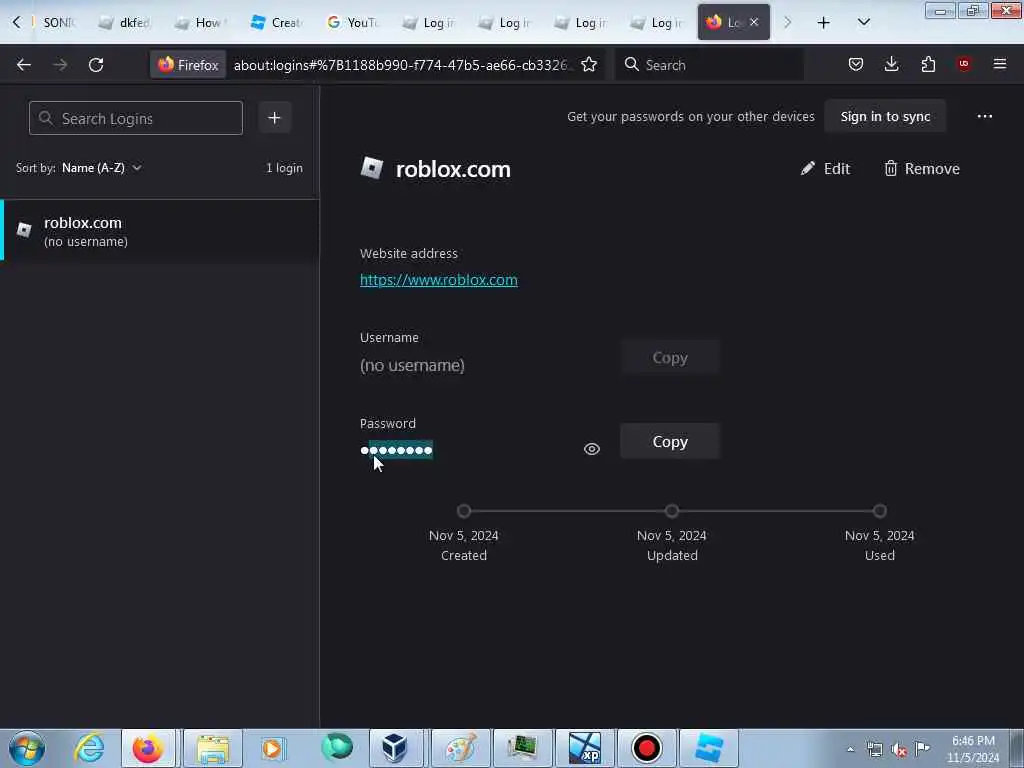
Task: Click the disabled username Copy button
Action: 670,357
